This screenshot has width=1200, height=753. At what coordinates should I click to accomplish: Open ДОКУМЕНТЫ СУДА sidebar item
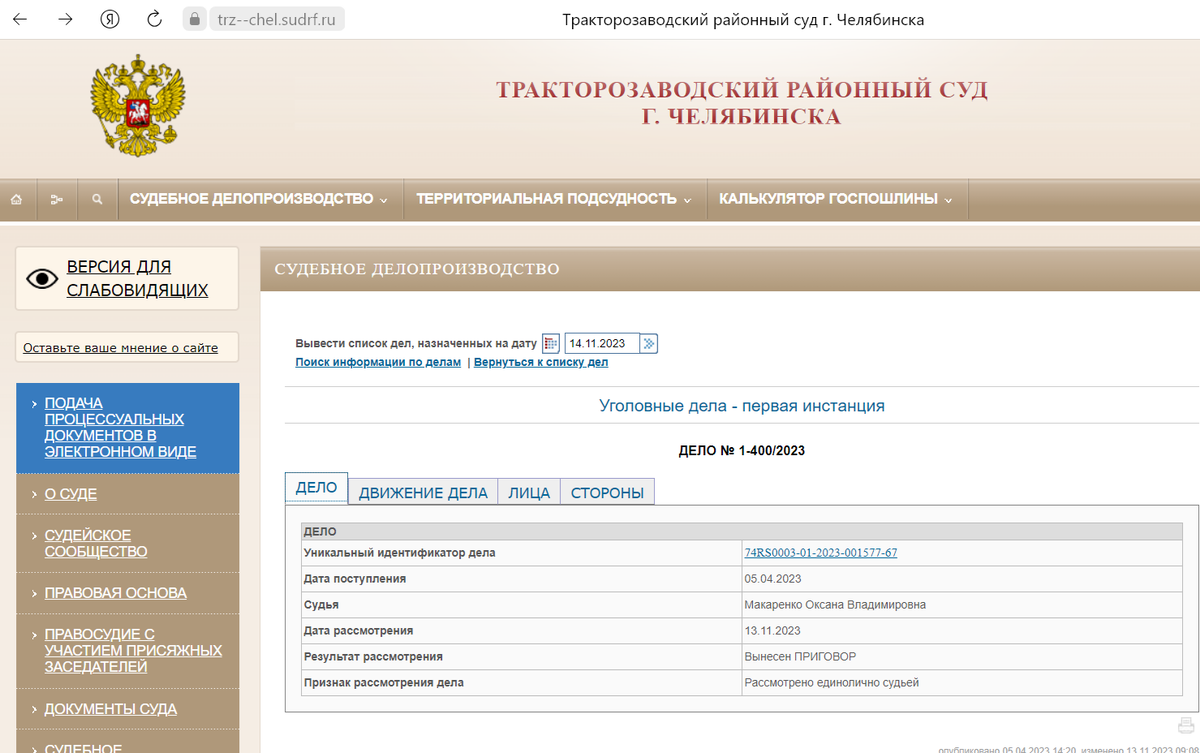pyautogui.click(x=111, y=709)
